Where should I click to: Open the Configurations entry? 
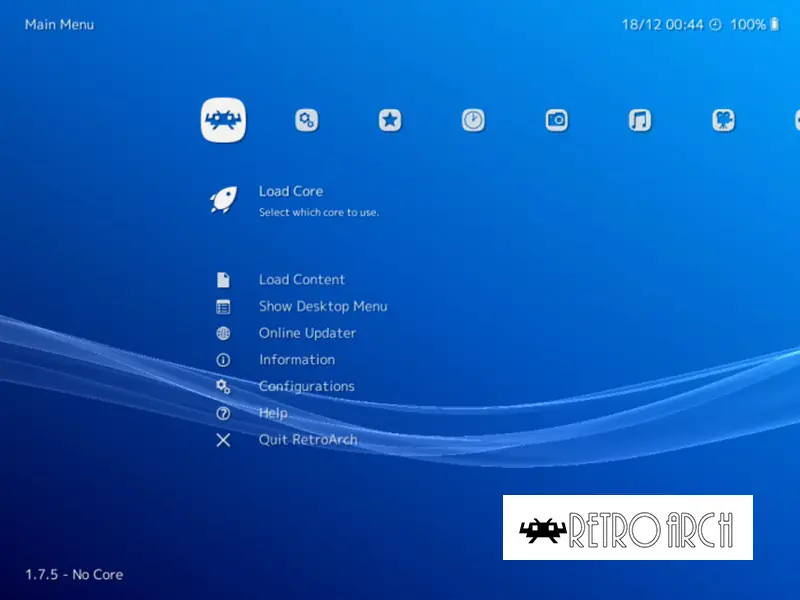tap(307, 386)
